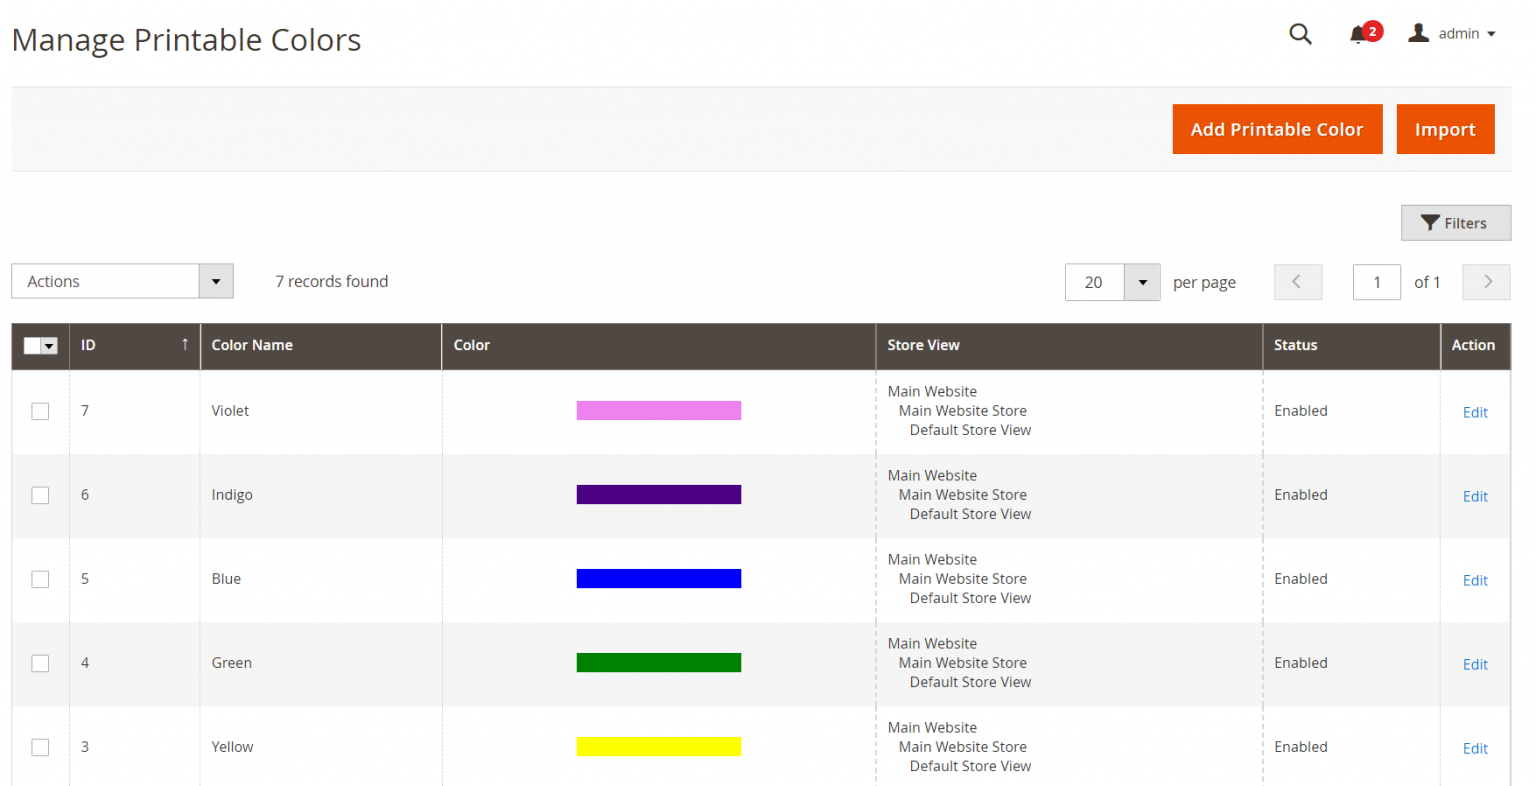Expand the Actions dropdown
This screenshot has height=786, width=1536.
pyautogui.click(x=216, y=282)
